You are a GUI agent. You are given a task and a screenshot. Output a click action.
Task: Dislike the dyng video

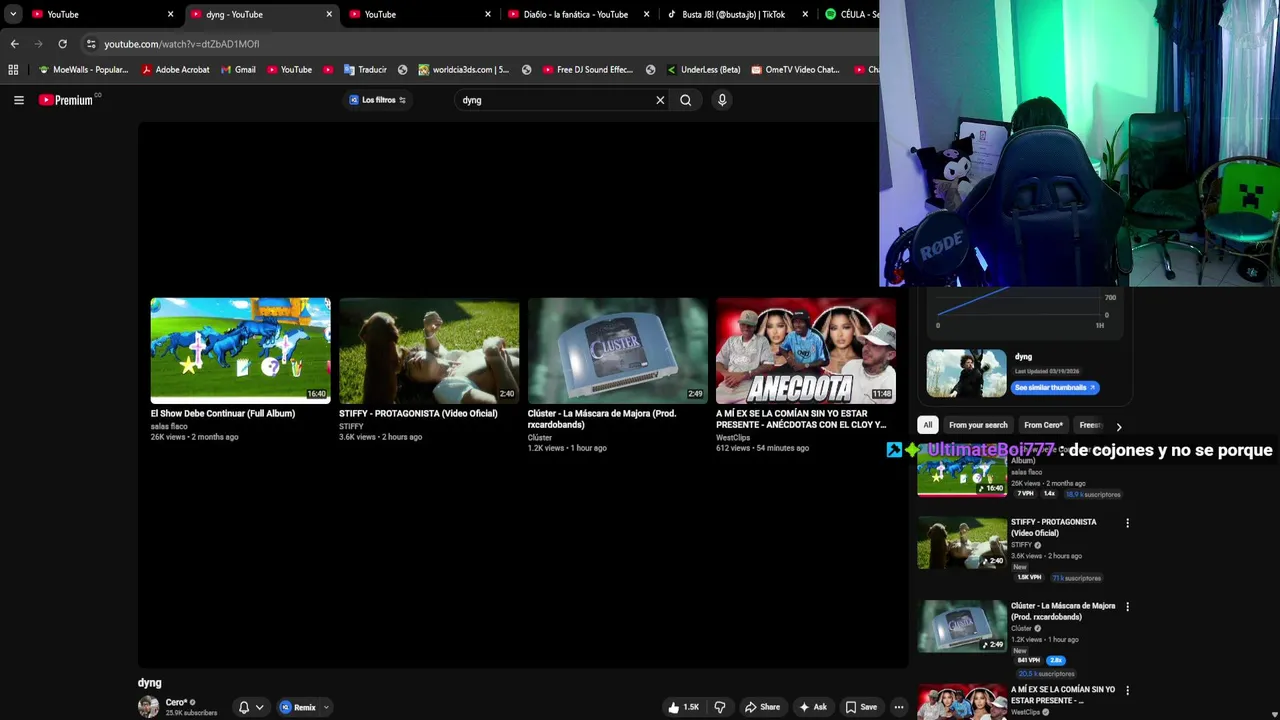point(720,707)
